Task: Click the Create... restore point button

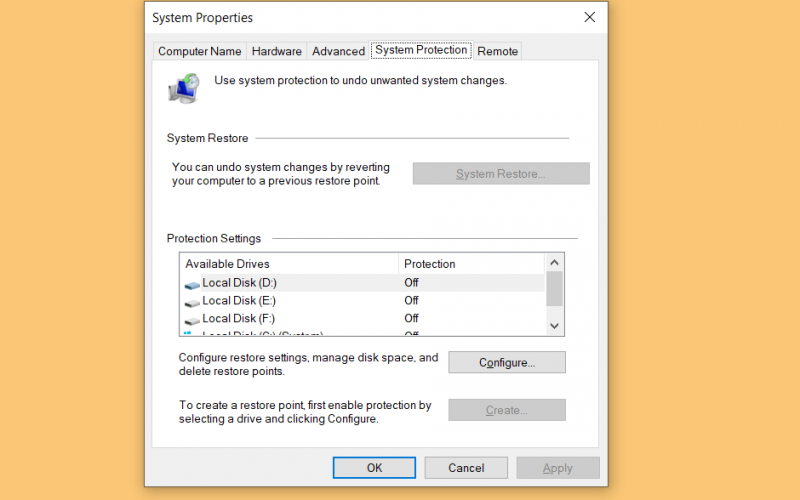Action: click(x=507, y=410)
